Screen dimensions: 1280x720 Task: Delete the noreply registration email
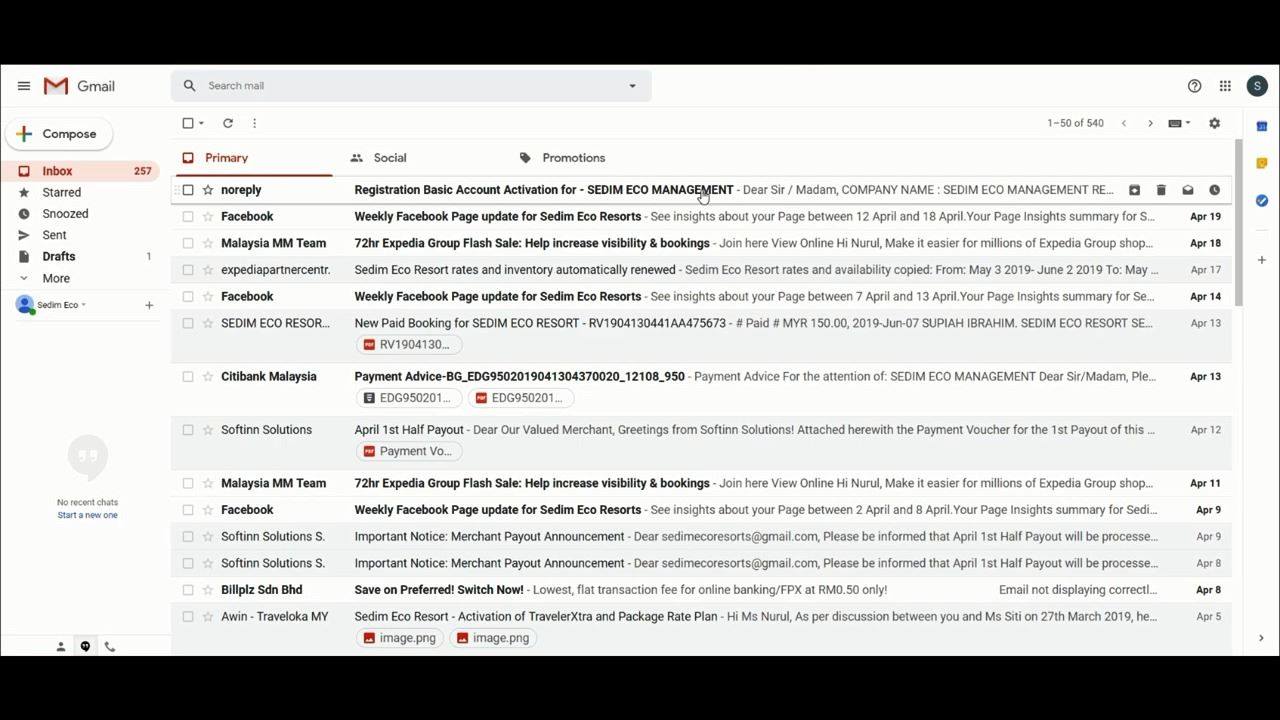click(1161, 190)
